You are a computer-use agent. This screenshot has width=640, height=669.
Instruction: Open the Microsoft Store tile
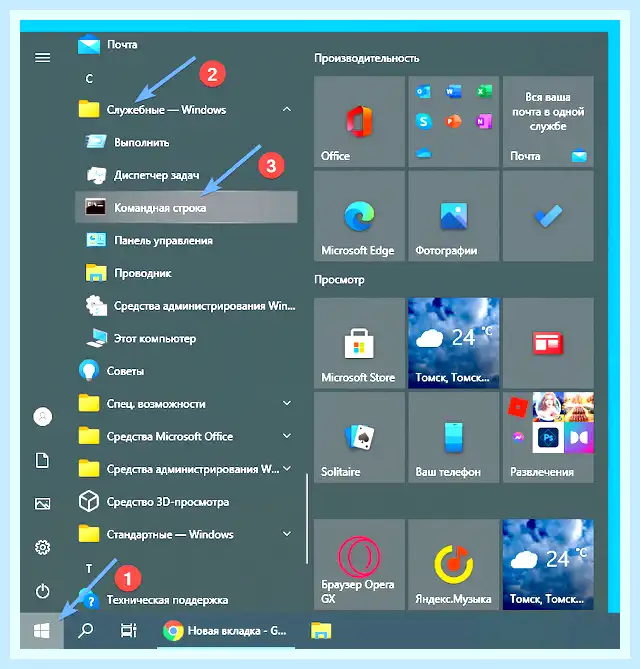(359, 343)
